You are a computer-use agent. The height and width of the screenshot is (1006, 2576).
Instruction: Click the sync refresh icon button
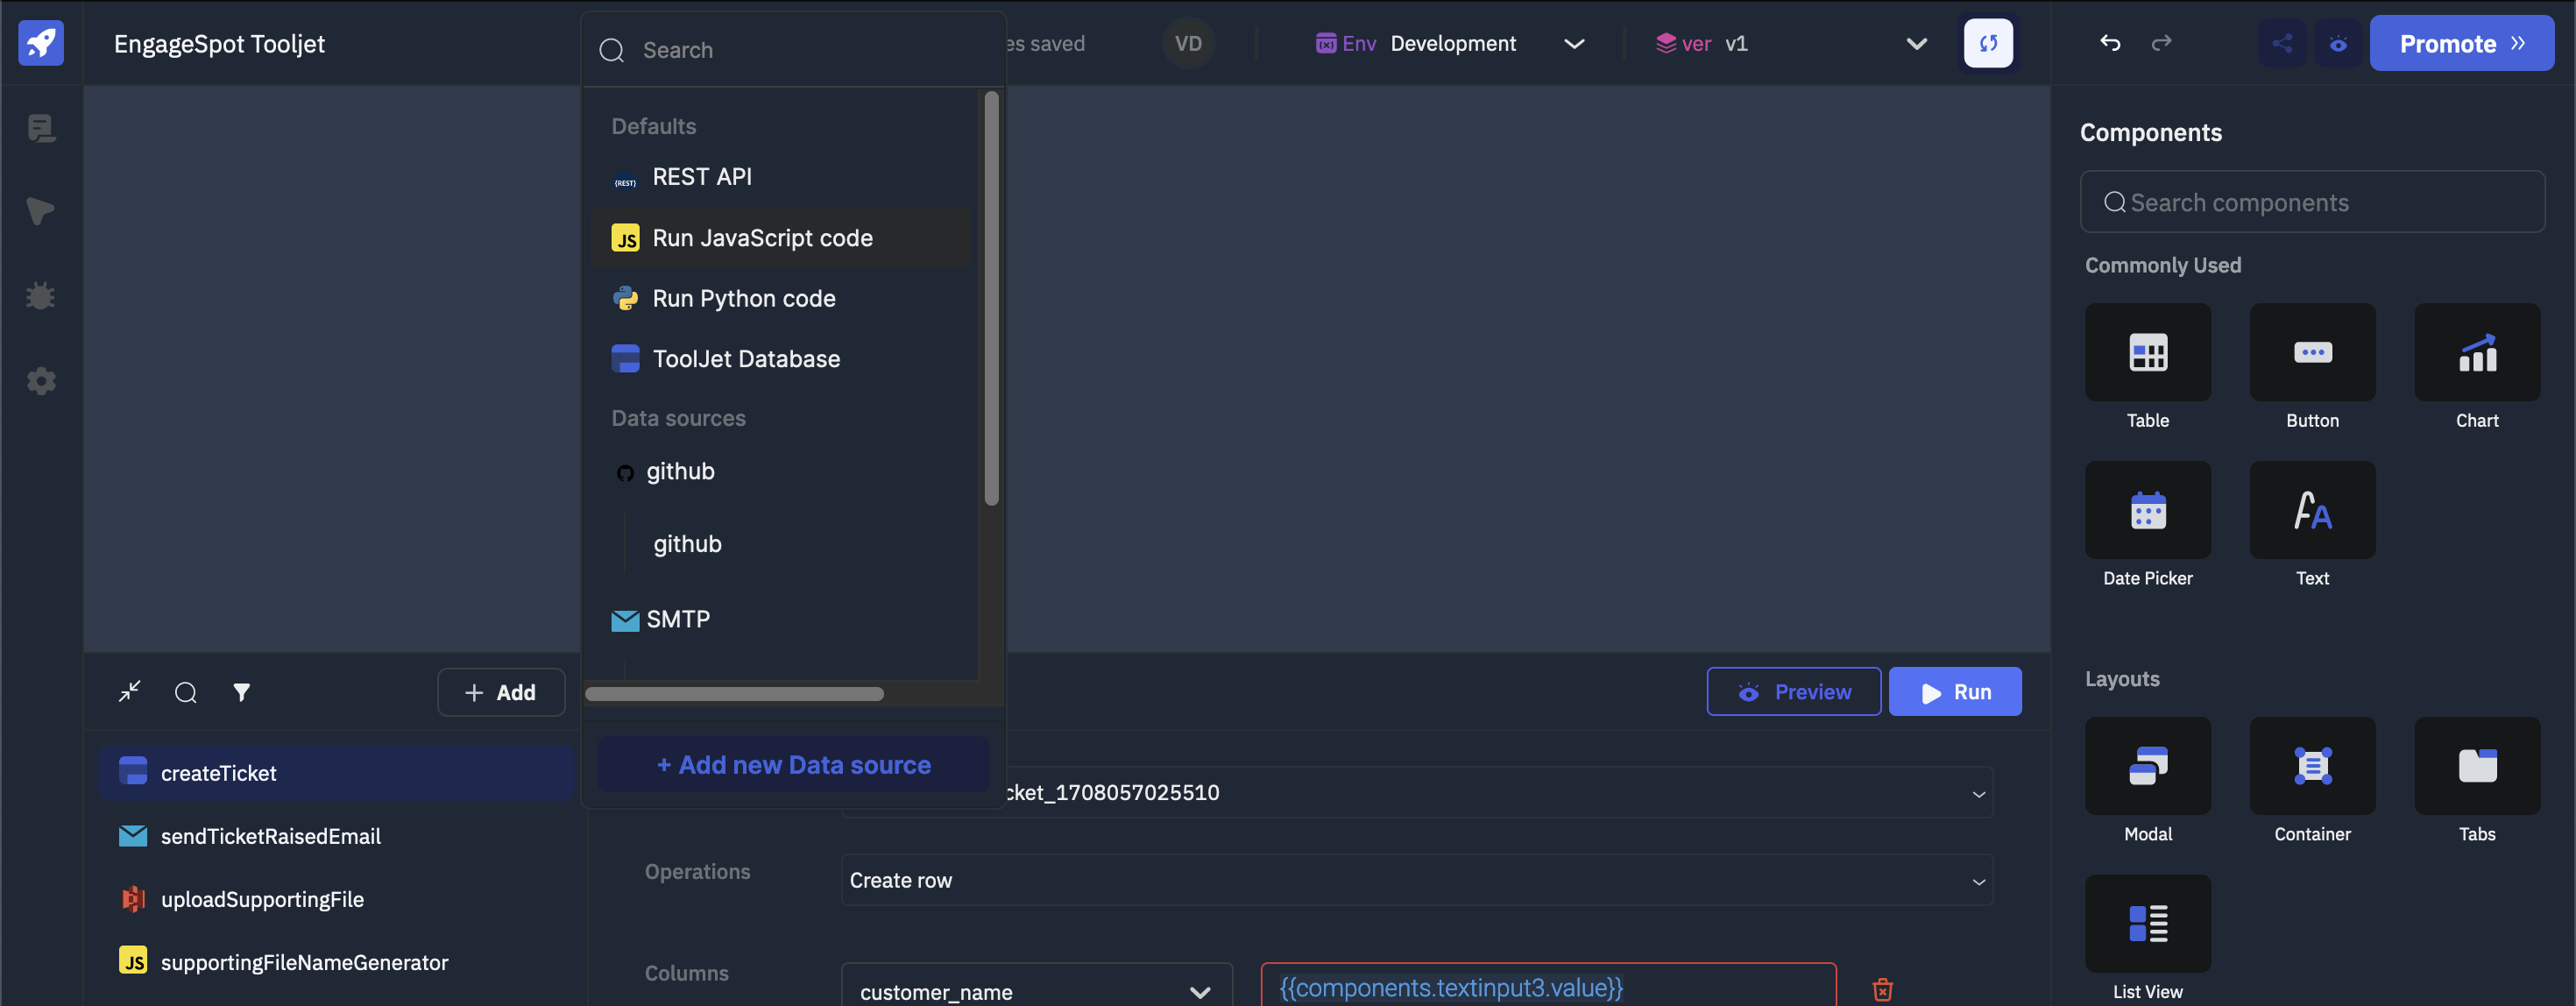1988,43
